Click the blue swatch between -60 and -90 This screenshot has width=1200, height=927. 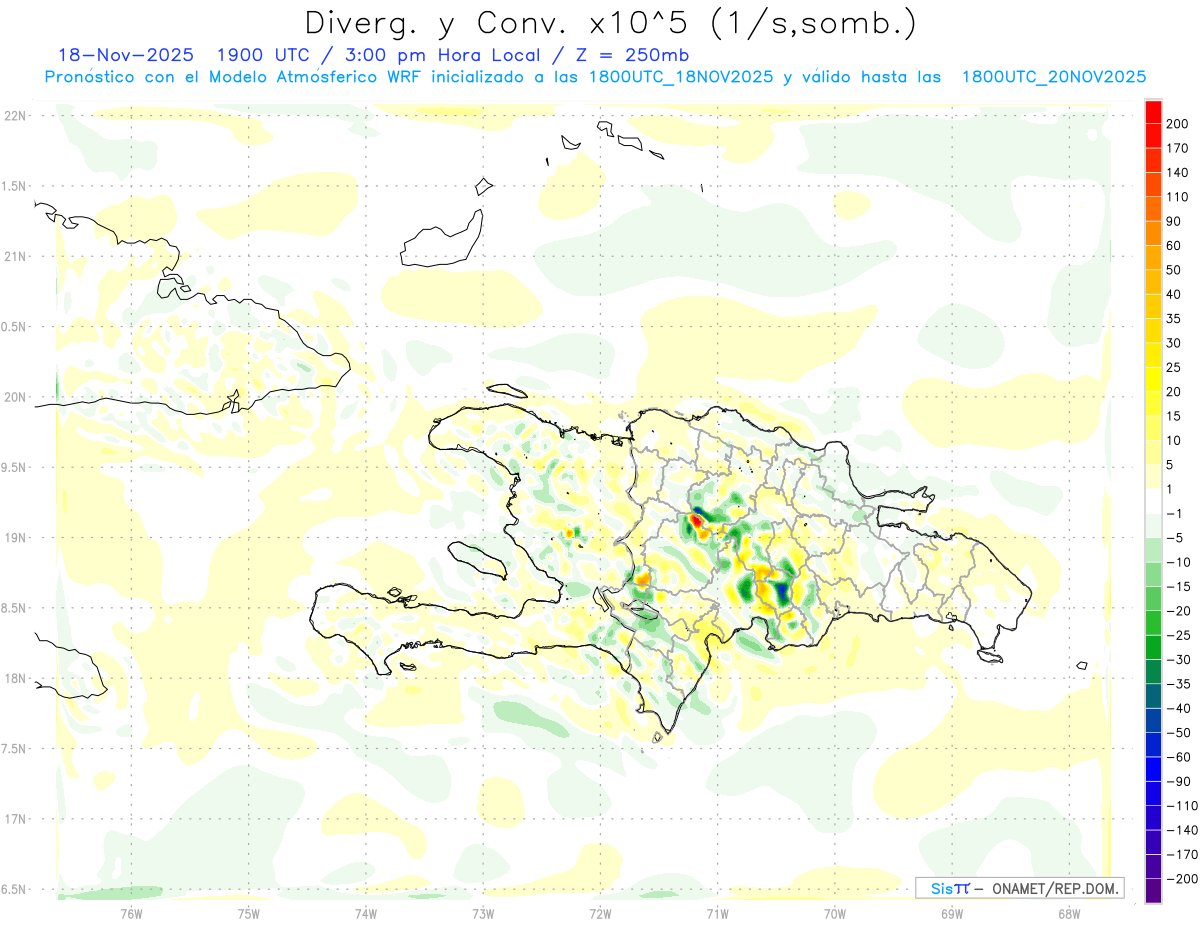tap(1153, 769)
